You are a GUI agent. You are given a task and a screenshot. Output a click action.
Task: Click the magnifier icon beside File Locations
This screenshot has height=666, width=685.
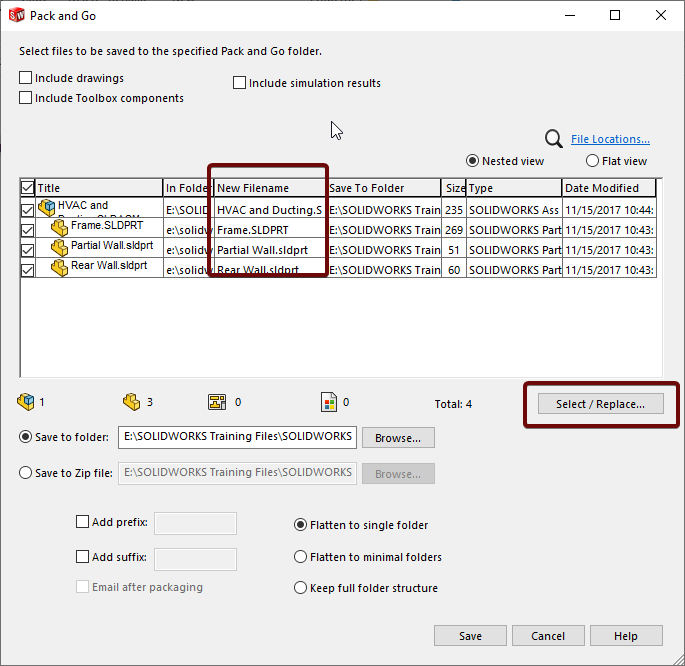click(x=554, y=139)
